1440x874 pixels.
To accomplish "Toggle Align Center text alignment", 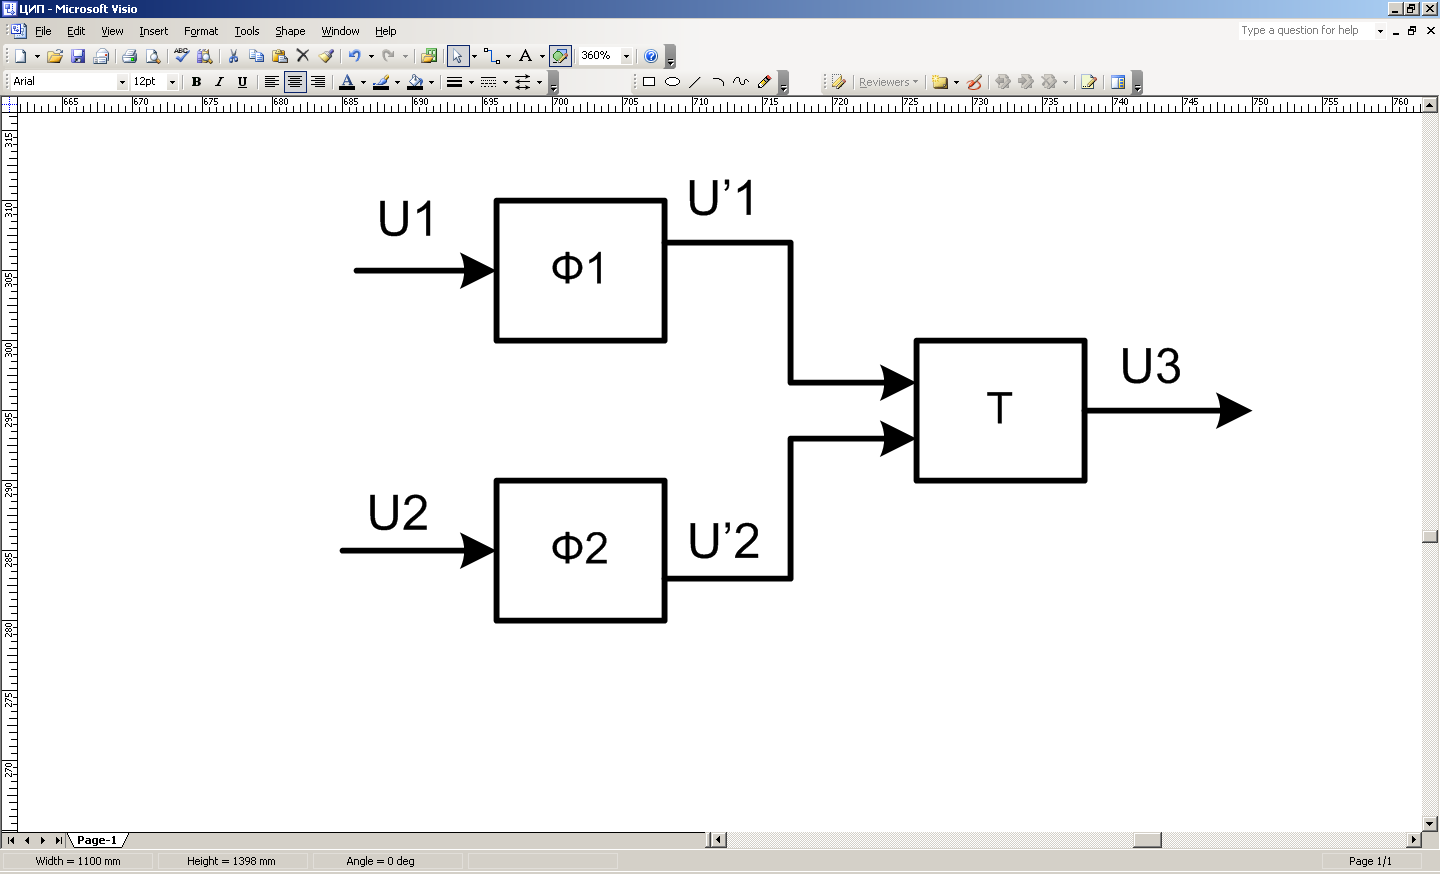I will click(x=295, y=82).
